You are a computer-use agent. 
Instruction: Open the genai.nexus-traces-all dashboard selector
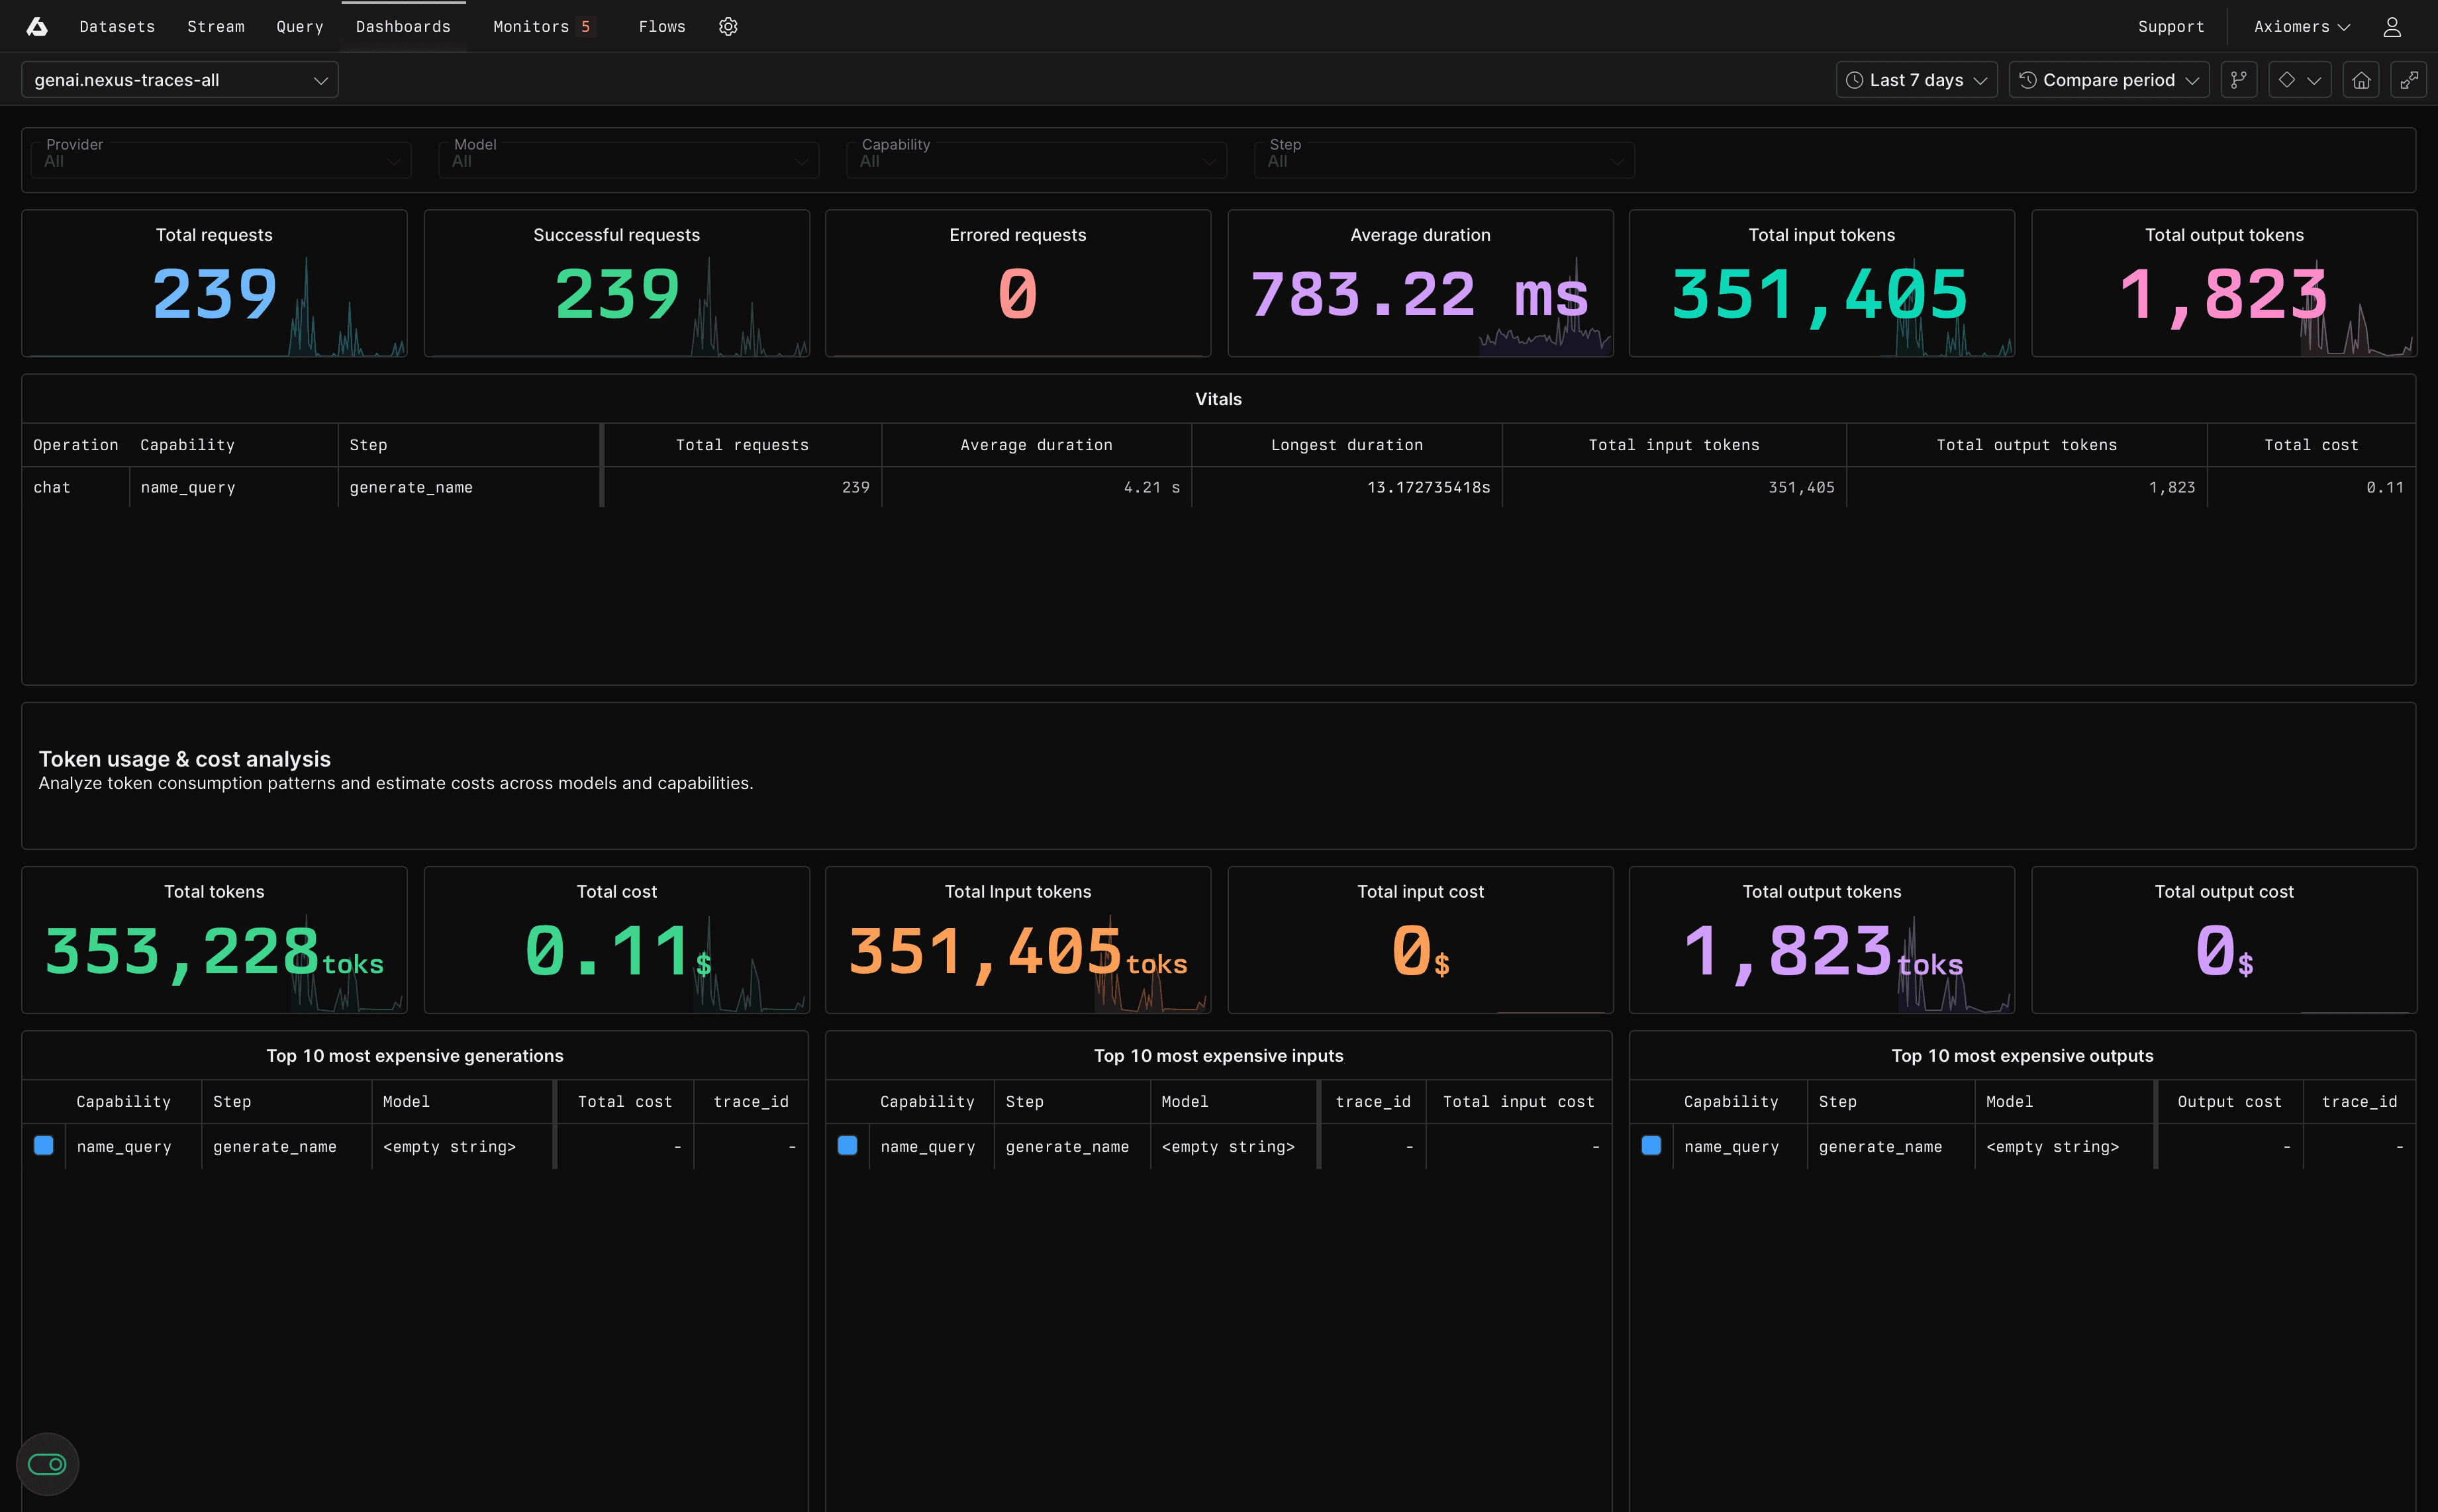coord(180,80)
